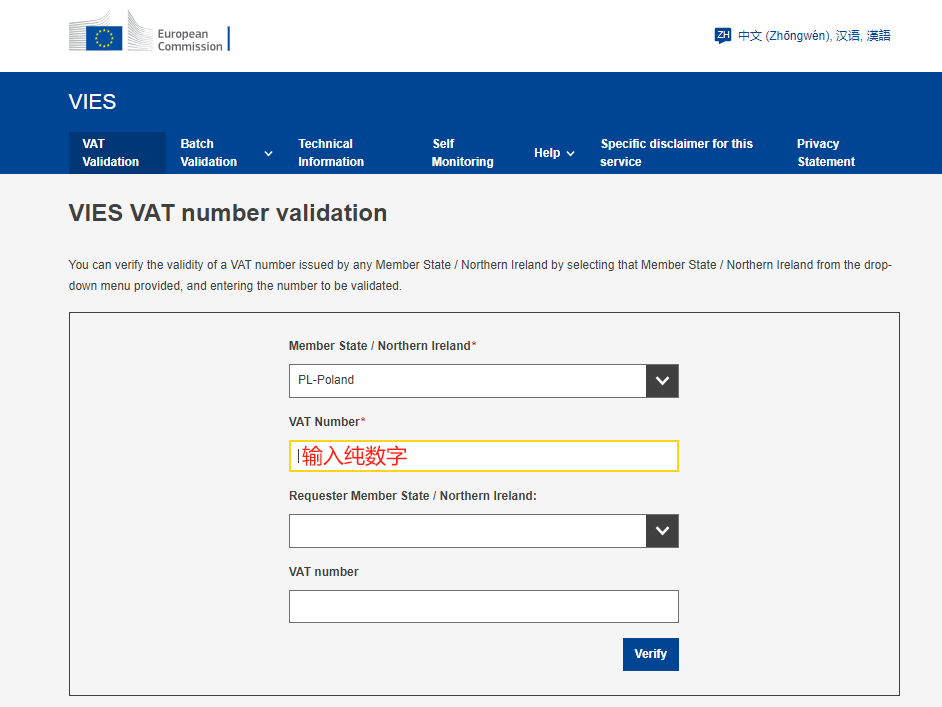The height and width of the screenshot is (707, 942).
Task: Click the ZH language badge icon
Action: [723, 35]
